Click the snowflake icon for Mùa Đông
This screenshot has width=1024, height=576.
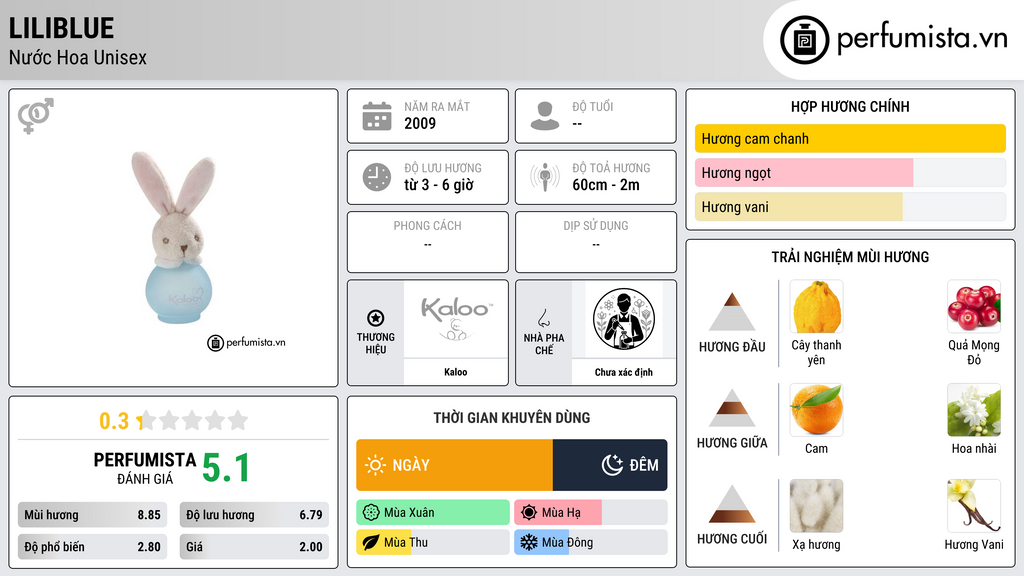click(529, 542)
